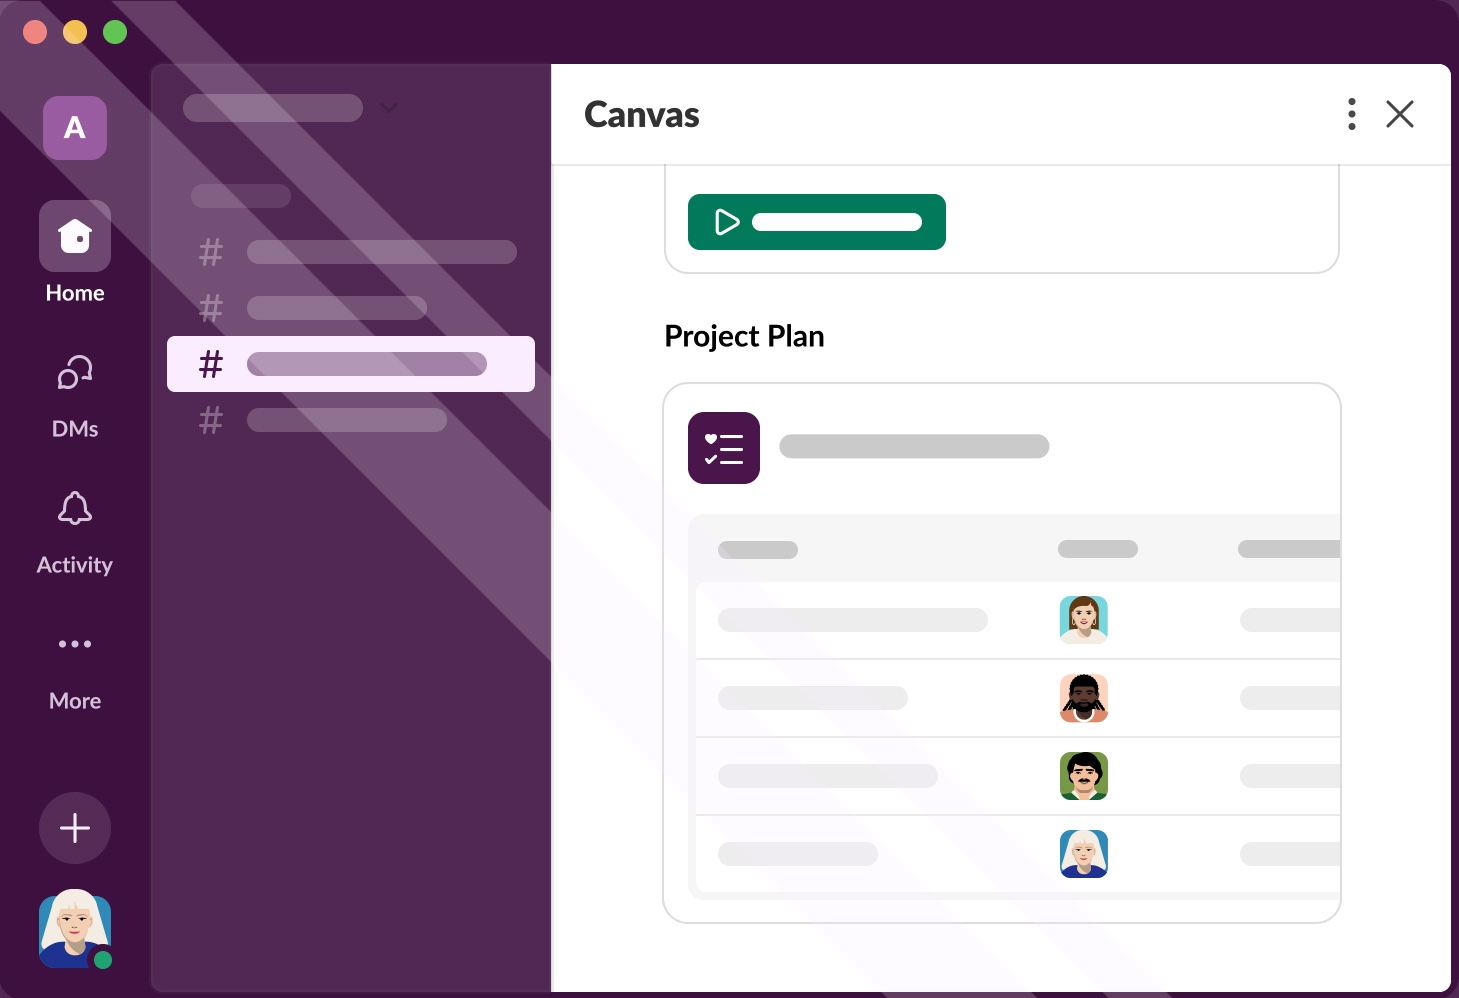Click the brown-haired woman's avatar in first row

pyautogui.click(x=1084, y=620)
